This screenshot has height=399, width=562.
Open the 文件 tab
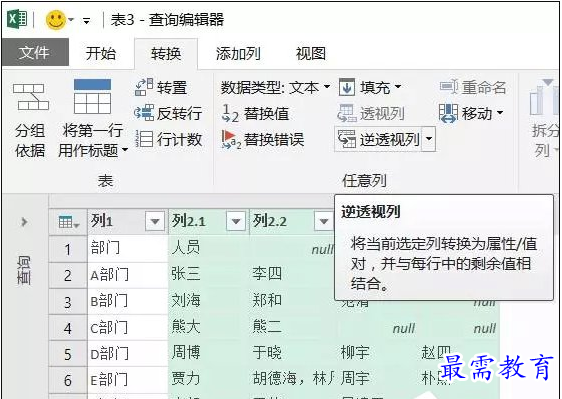(35, 52)
